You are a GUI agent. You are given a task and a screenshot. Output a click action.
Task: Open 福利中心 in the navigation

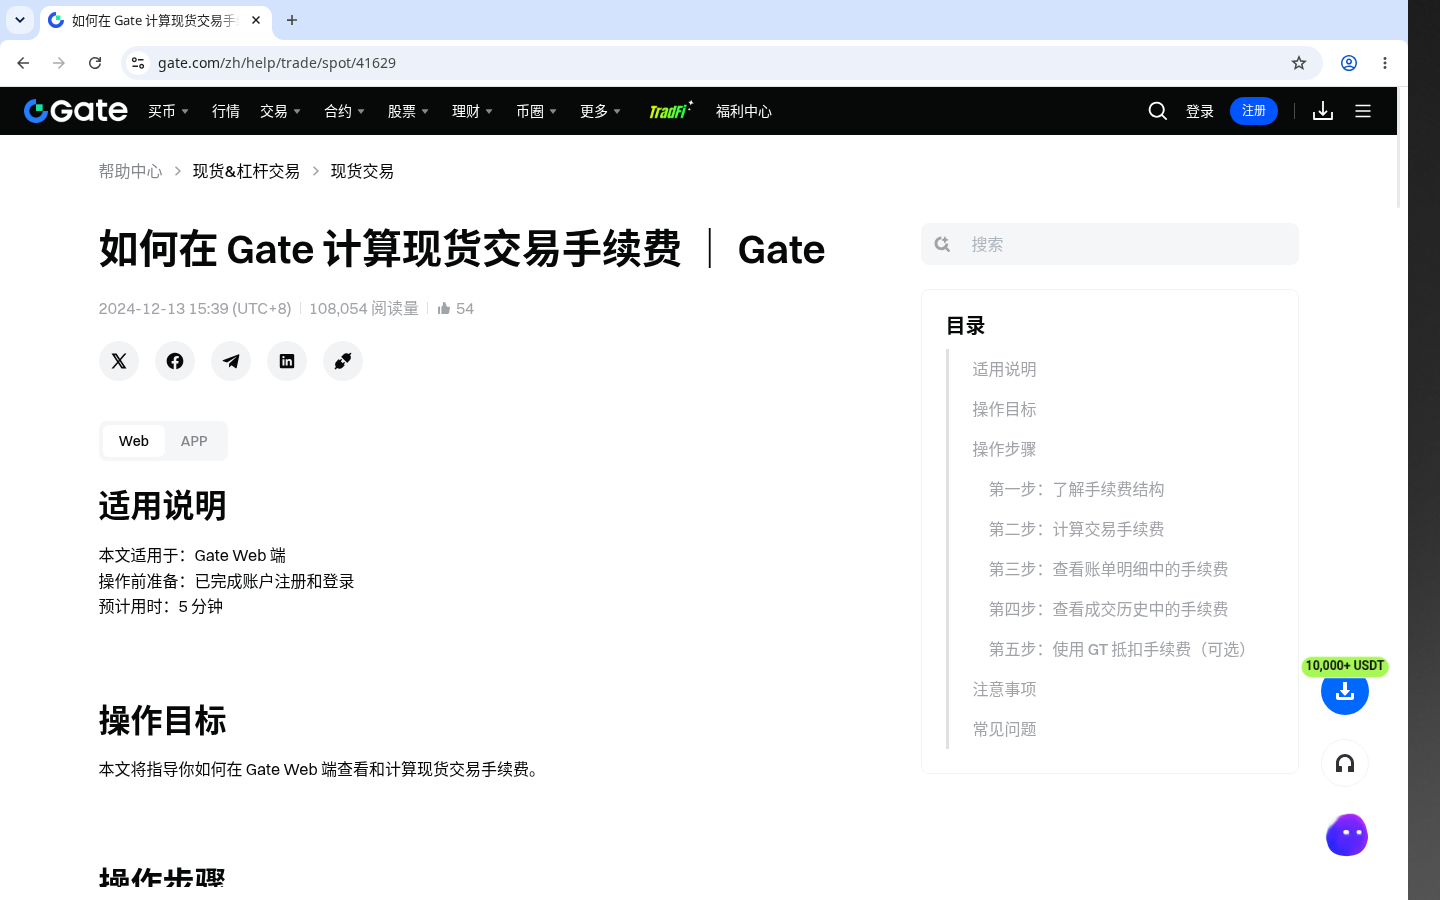pyautogui.click(x=744, y=111)
